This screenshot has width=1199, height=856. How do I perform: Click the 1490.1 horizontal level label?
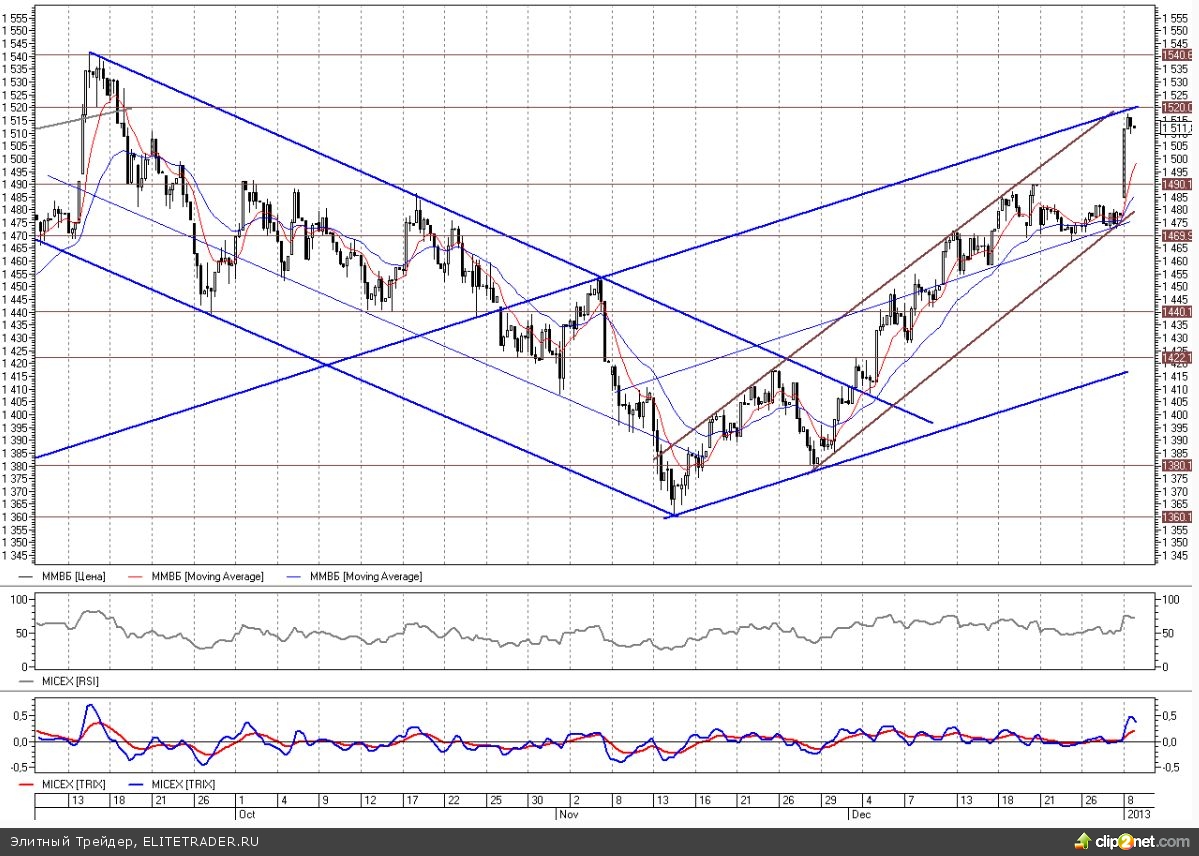[x=1175, y=185]
